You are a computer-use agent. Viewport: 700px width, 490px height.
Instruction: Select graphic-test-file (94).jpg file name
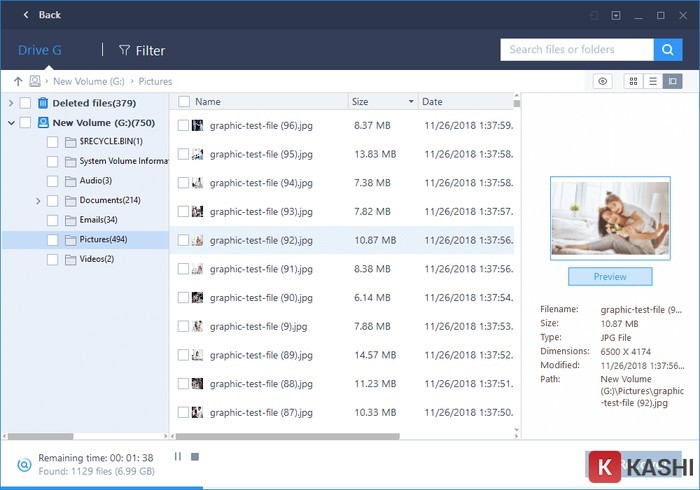[261, 183]
